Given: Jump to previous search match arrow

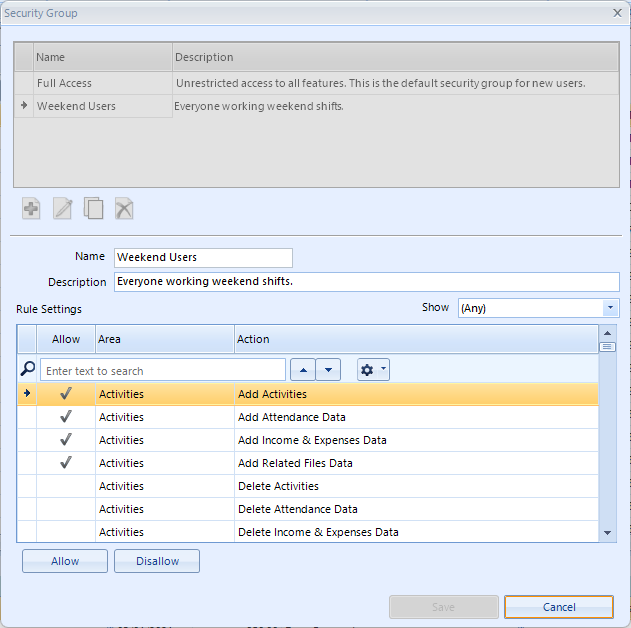Looking at the screenshot, I should pyautogui.click(x=303, y=370).
